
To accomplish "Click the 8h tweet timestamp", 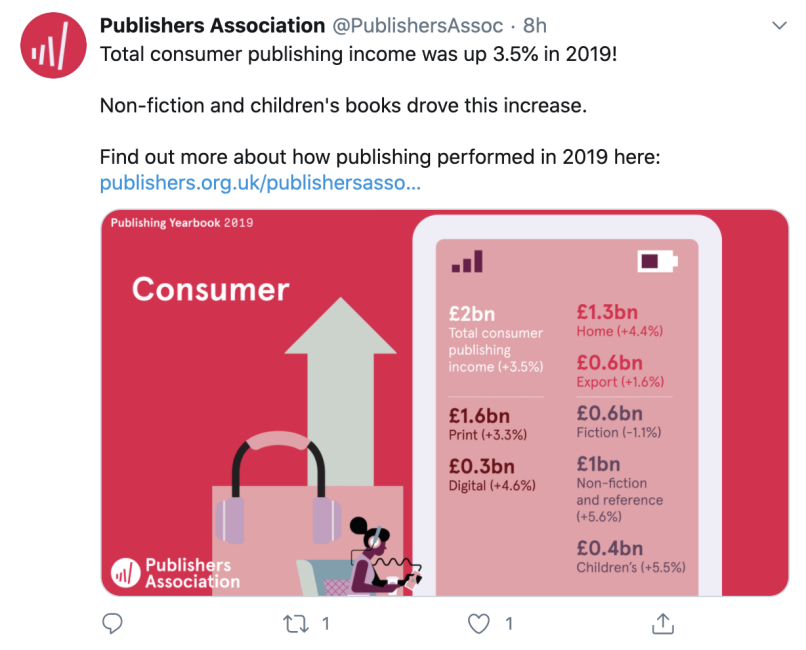I will (x=535, y=25).
